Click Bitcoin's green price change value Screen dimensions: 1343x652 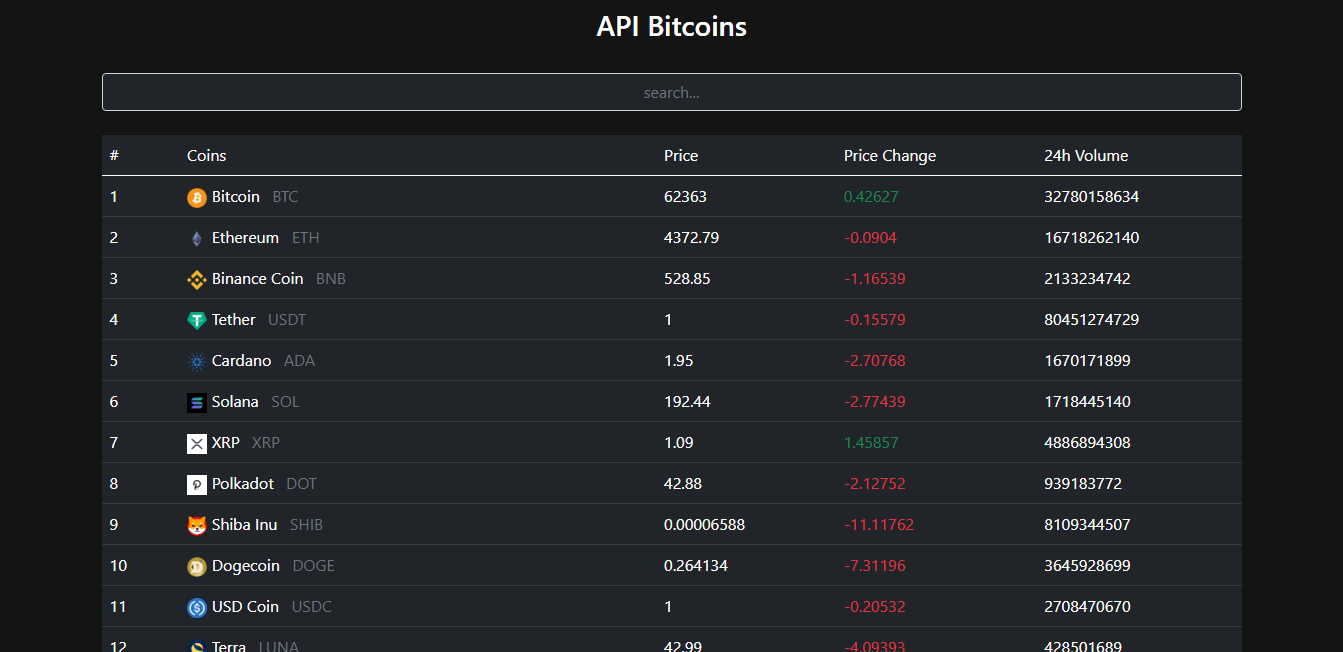point(870,197)
